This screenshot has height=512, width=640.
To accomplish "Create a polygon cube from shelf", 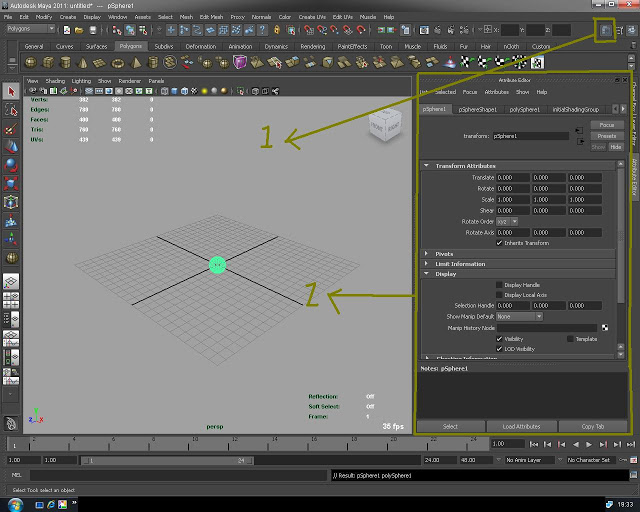I will pos(48,62).
